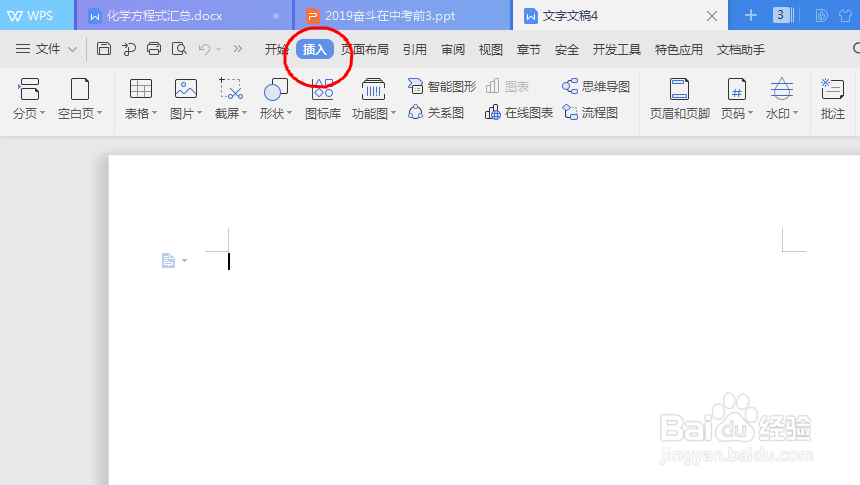The width and height of the screenshot is (860, 485).
Task: Click the 水印 watermark icon
Action: click(782, 89)
